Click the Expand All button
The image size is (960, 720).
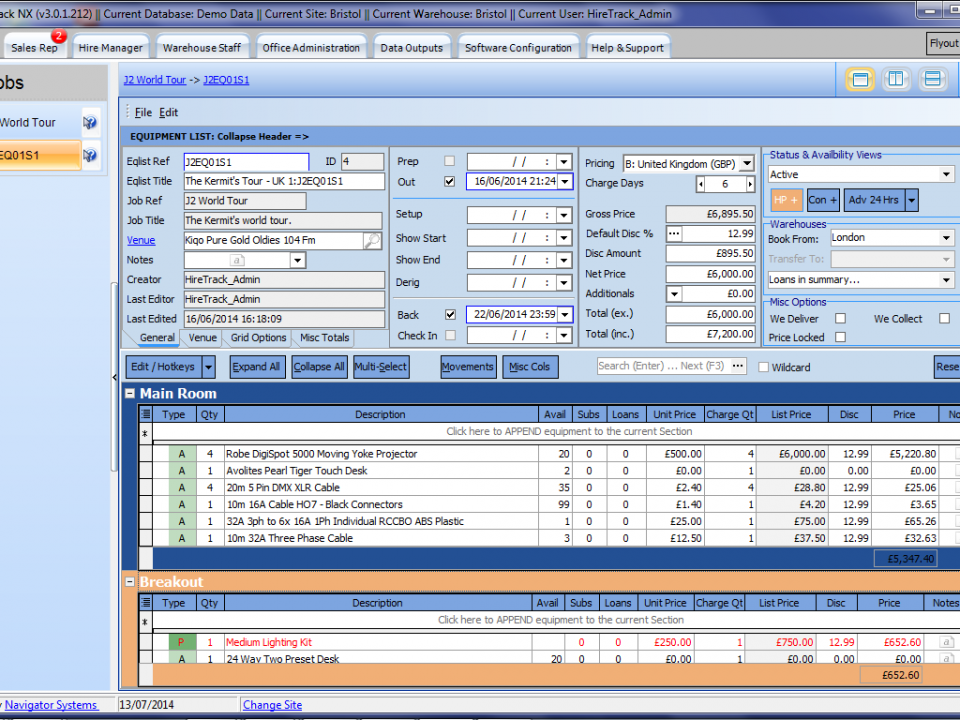point(256,367)
